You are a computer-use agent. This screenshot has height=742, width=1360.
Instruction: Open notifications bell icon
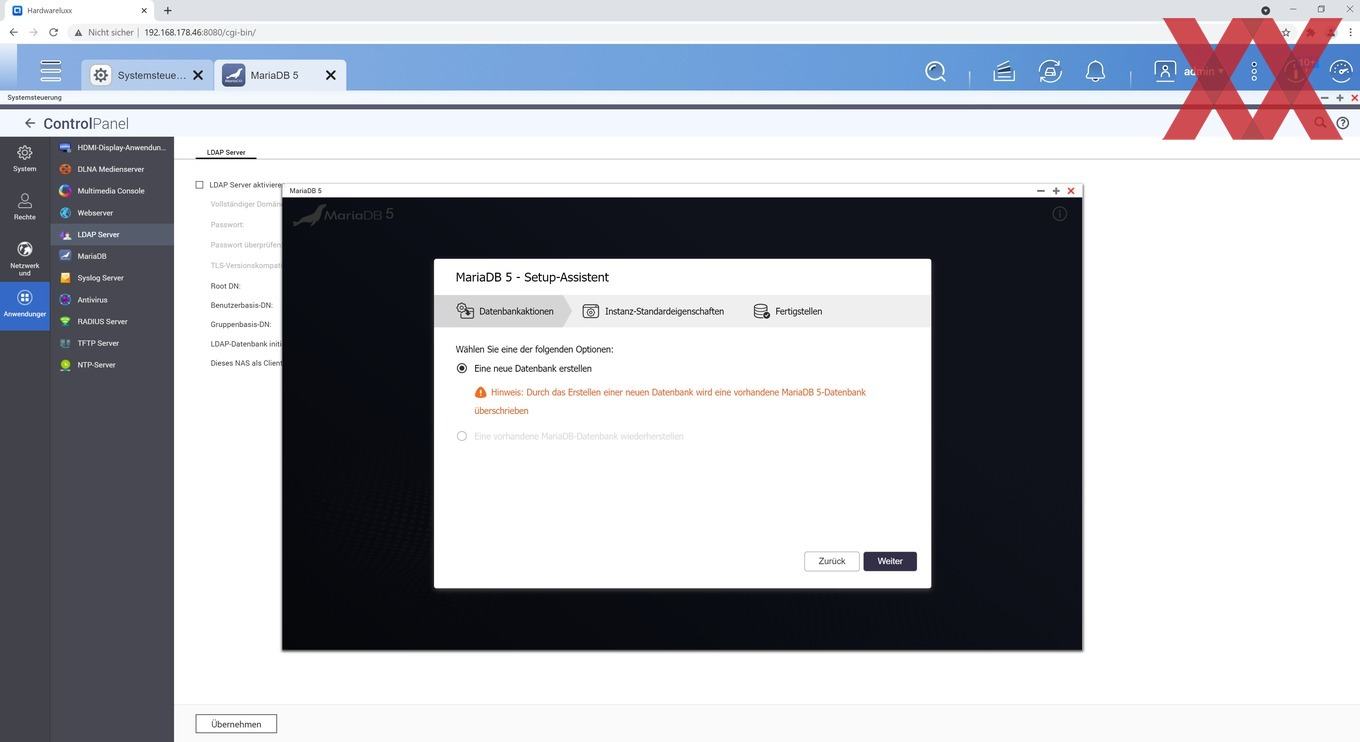coord(1096,72)
